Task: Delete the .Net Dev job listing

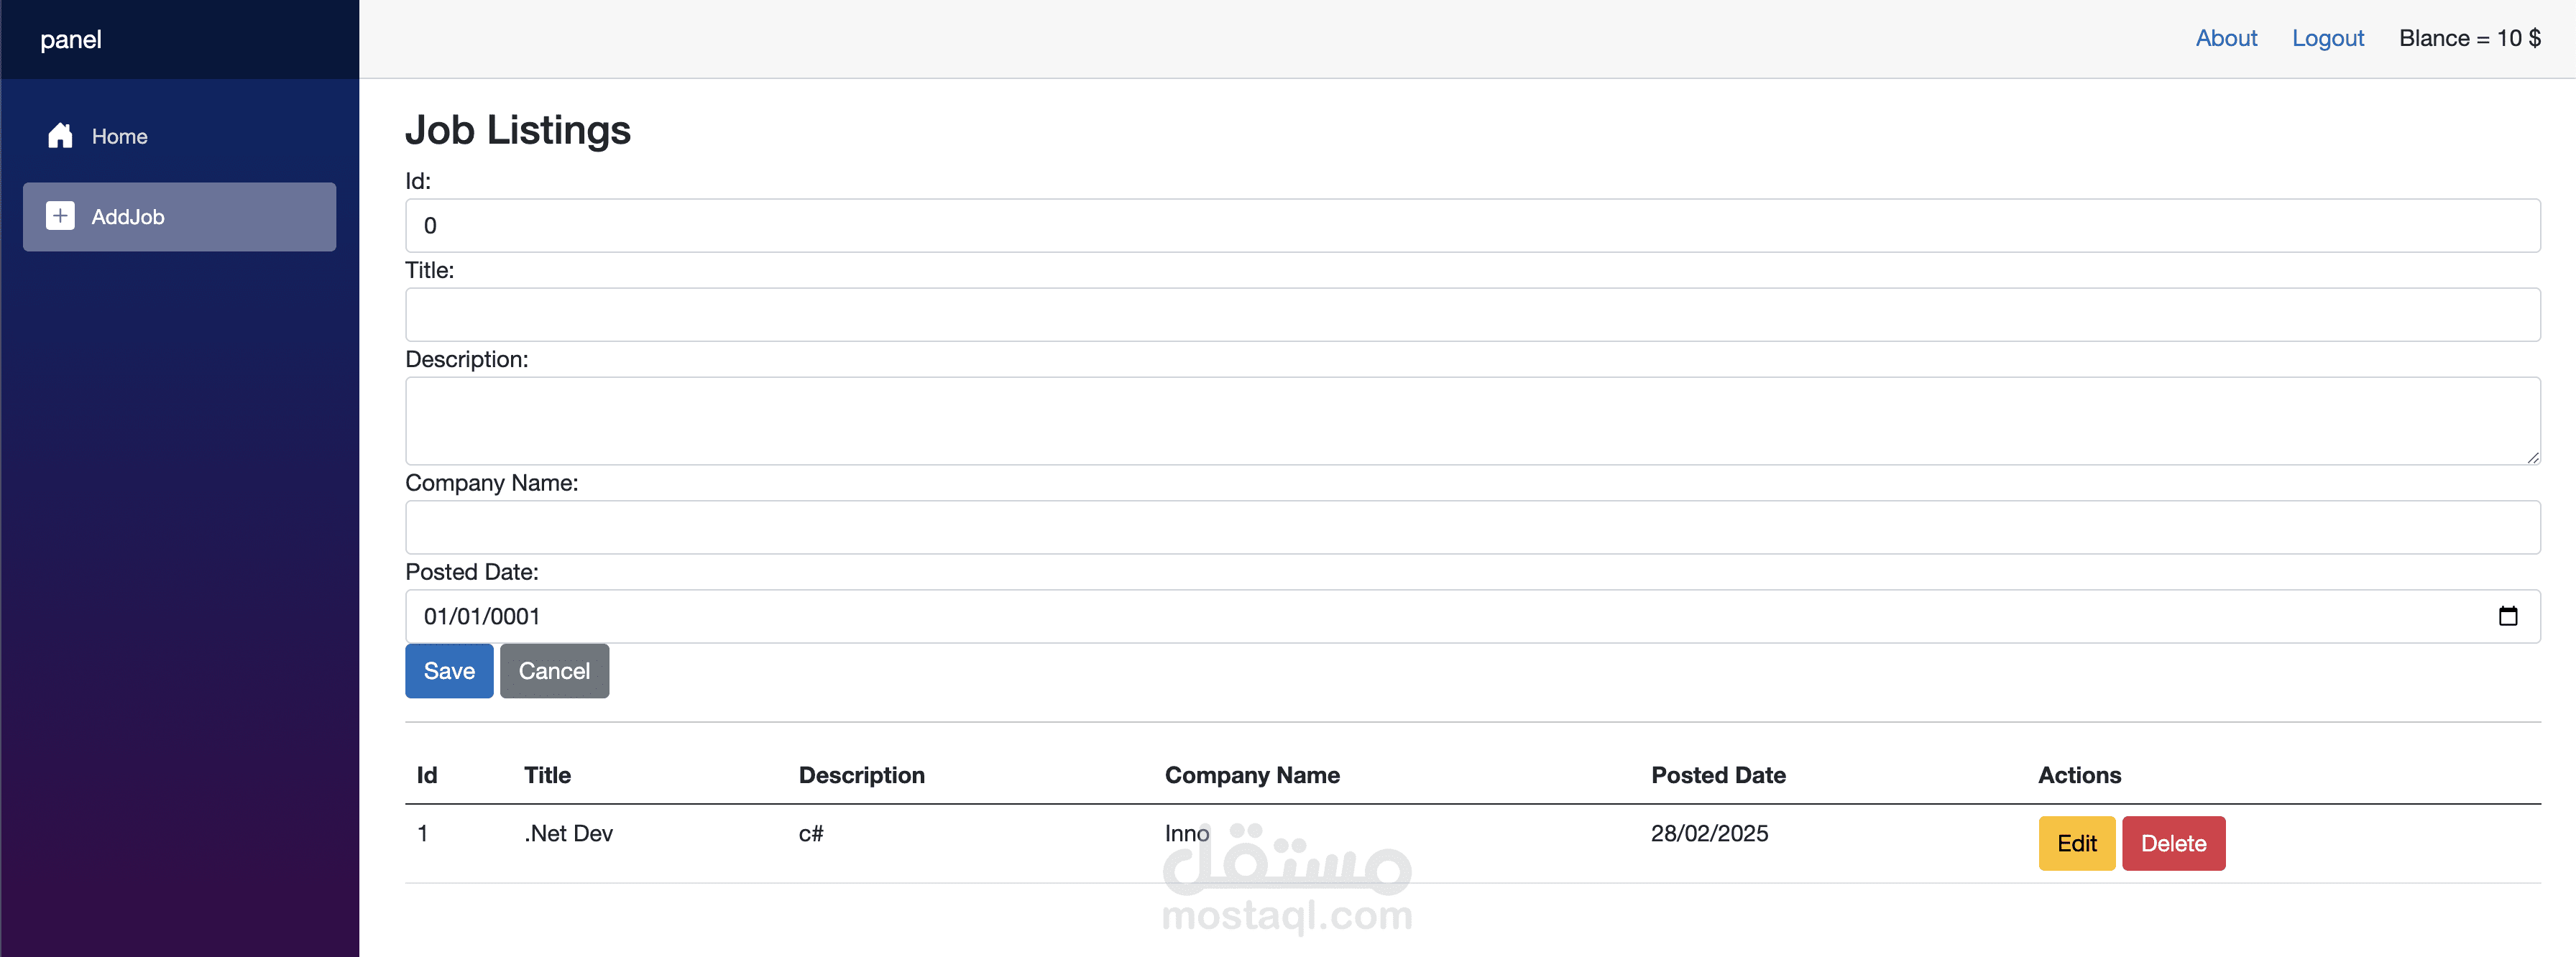Action: 2173,843
